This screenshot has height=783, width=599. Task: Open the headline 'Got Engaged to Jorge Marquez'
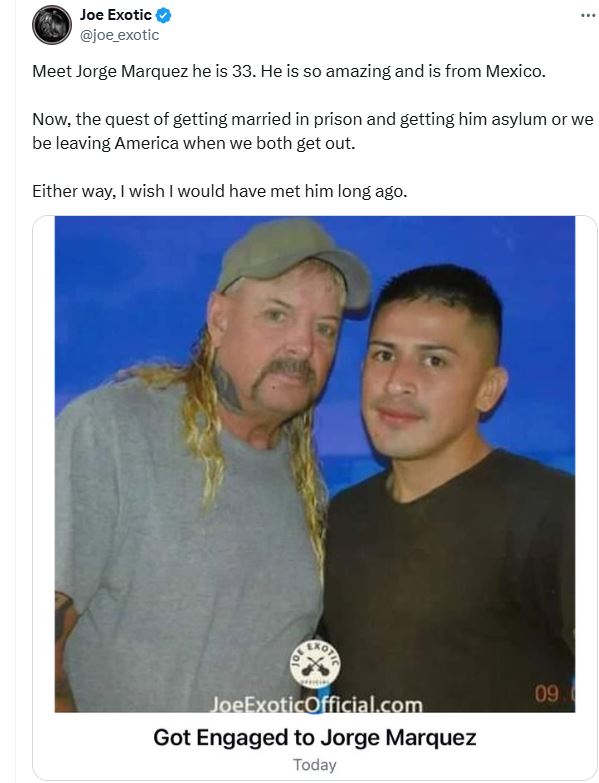pos(314,738)
